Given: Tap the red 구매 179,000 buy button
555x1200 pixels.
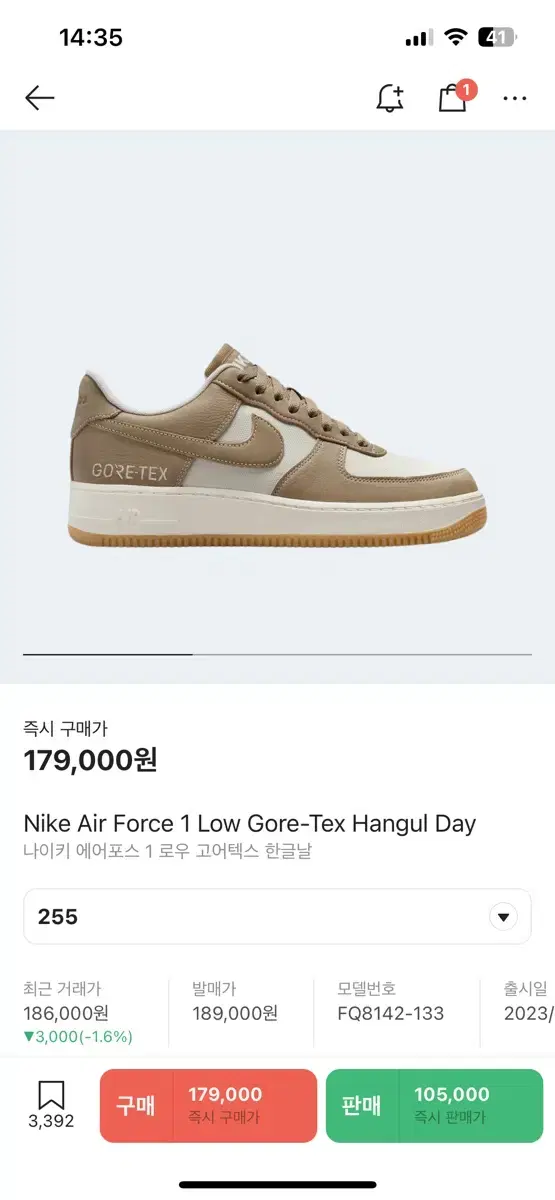Looking at the screenshot, I should (208, 1106).
